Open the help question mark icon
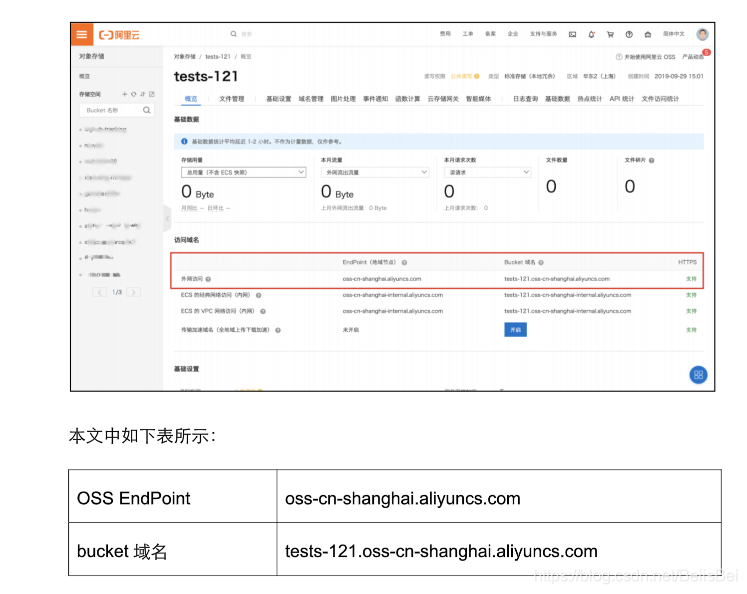The image size is (747, 594). click(629, 34)
